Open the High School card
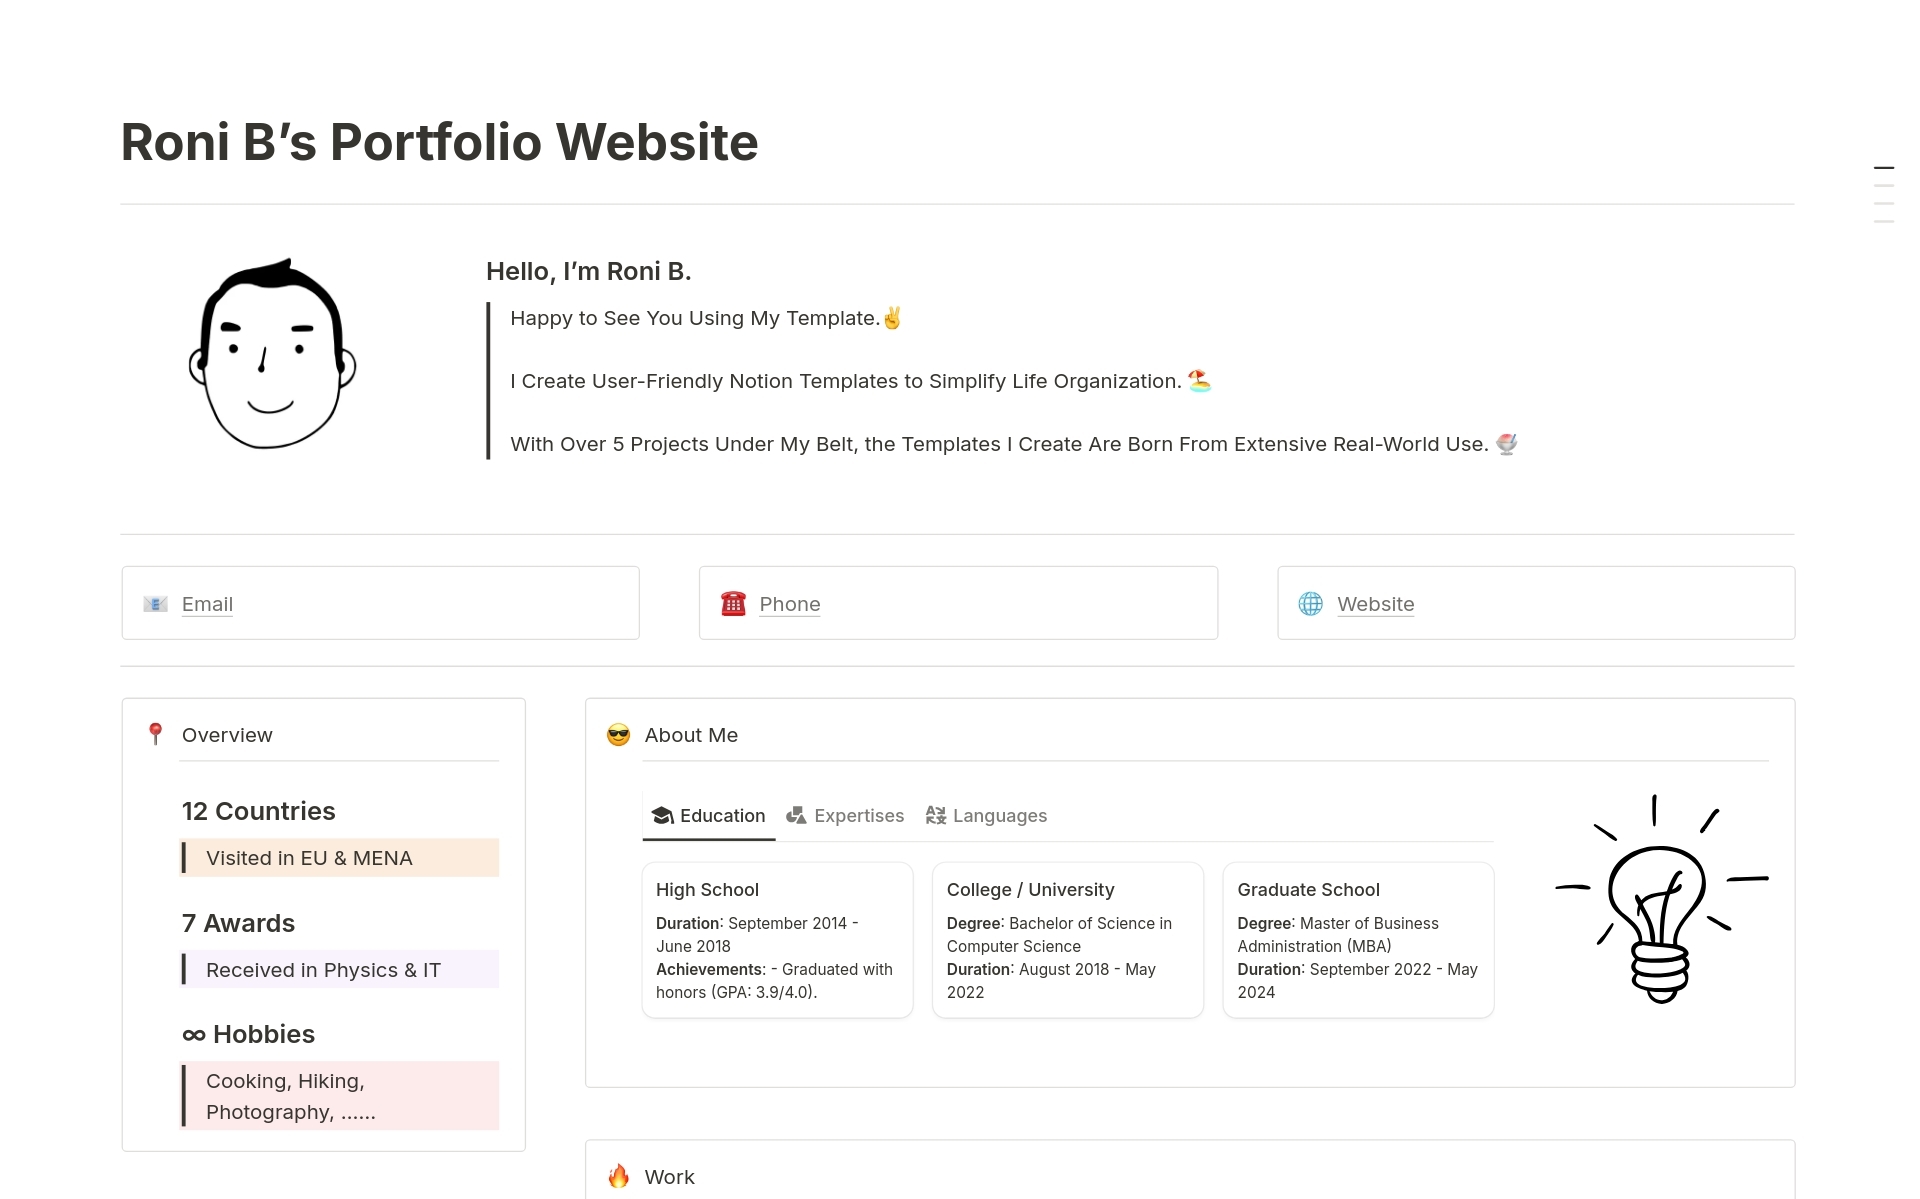 coord(777,940)
